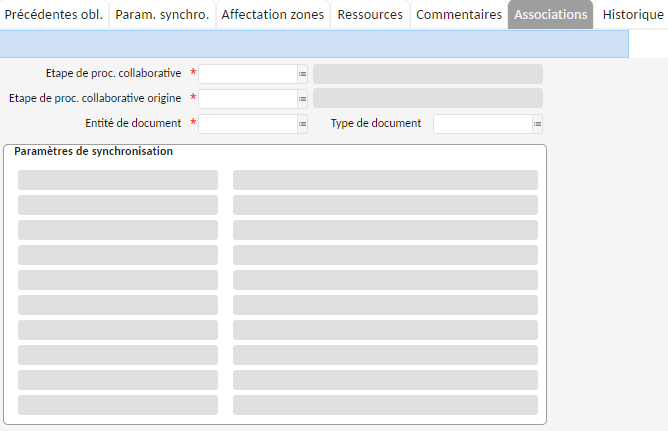Open the Historique tab

pyautogui.click(x=633, y=15)
